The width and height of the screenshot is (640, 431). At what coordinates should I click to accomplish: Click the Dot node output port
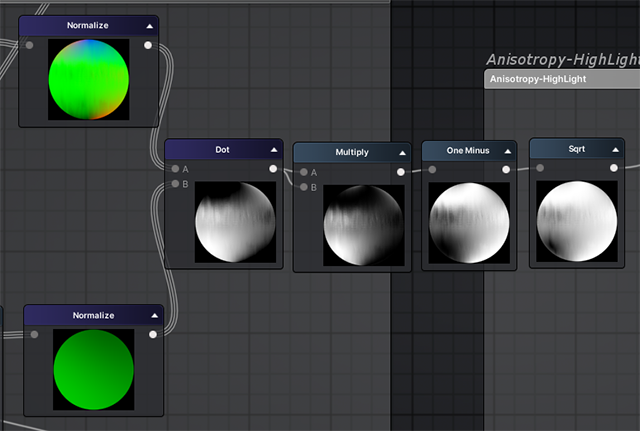coord(273,169)
